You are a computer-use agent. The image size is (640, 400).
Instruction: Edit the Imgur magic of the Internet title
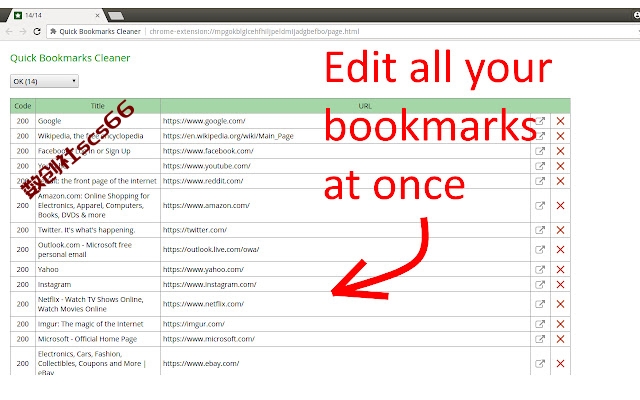(98, 324)
